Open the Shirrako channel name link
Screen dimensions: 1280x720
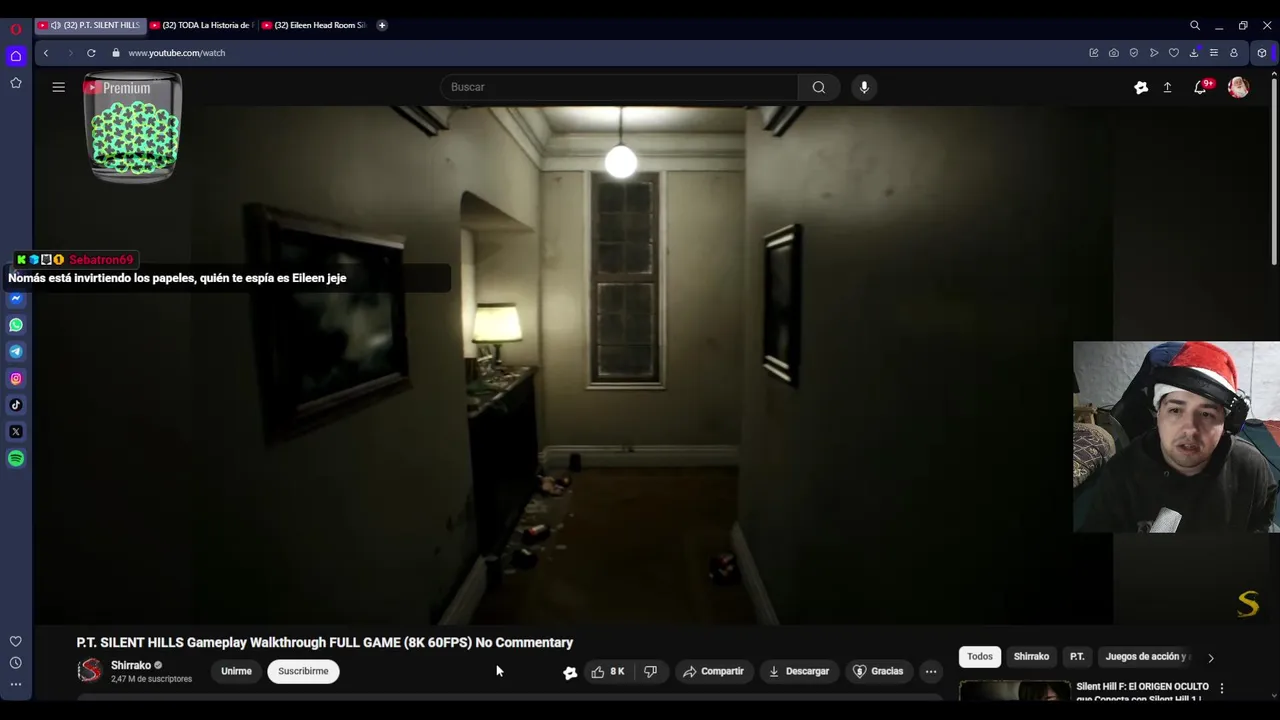click(x=131, y=665)
